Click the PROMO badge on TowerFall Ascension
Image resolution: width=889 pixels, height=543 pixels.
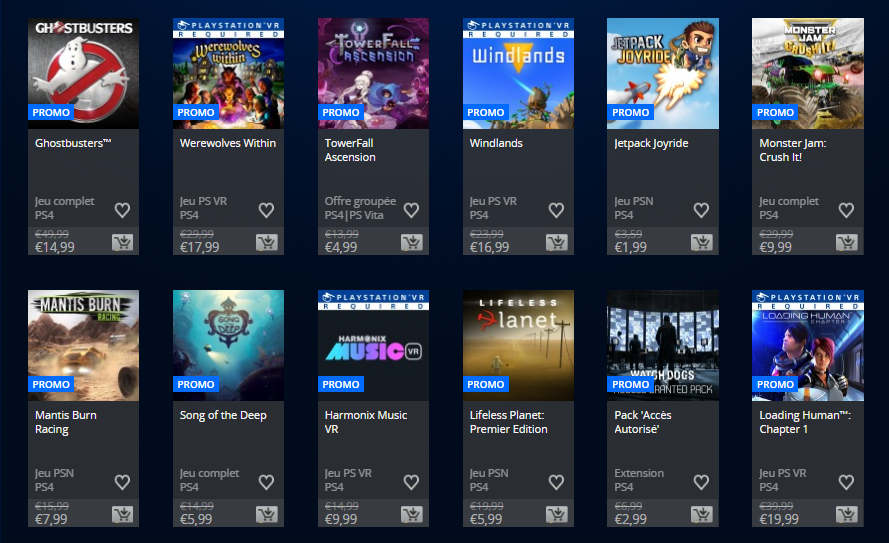tap(341, 112)
